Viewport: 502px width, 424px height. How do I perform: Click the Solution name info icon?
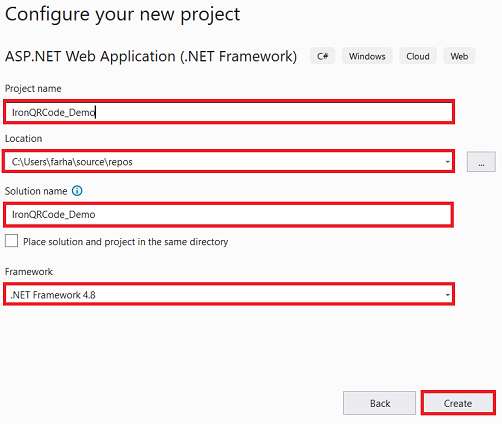tap(77, 191)
